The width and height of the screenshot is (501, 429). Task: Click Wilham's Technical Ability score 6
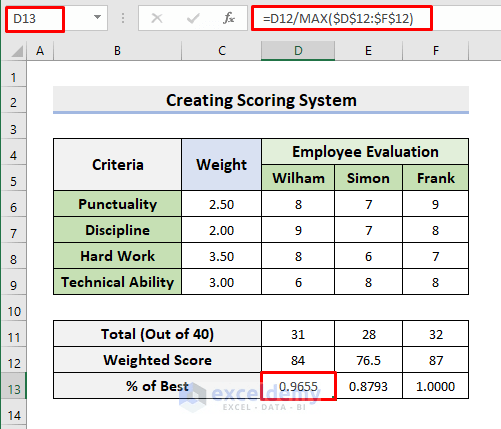[x=298, y=282]
